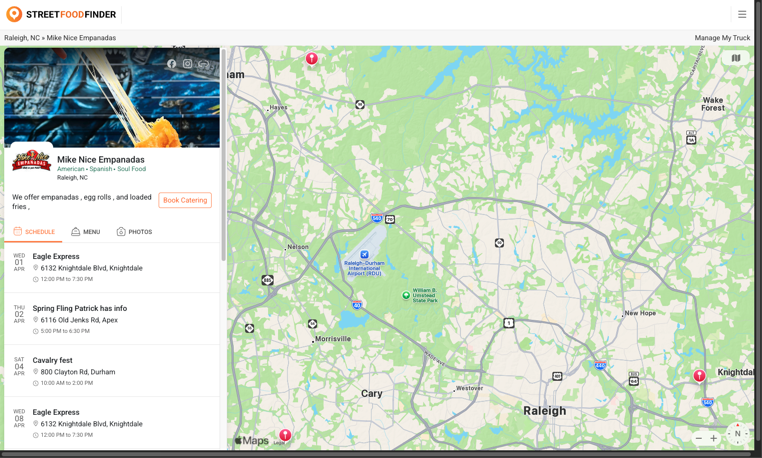Zoom out the map with minus button
Screen dimensions: 762x458
tap(698, 438)
